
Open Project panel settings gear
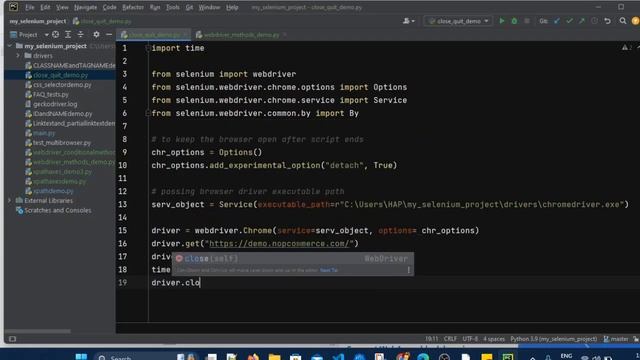click(x=96, y=35)
